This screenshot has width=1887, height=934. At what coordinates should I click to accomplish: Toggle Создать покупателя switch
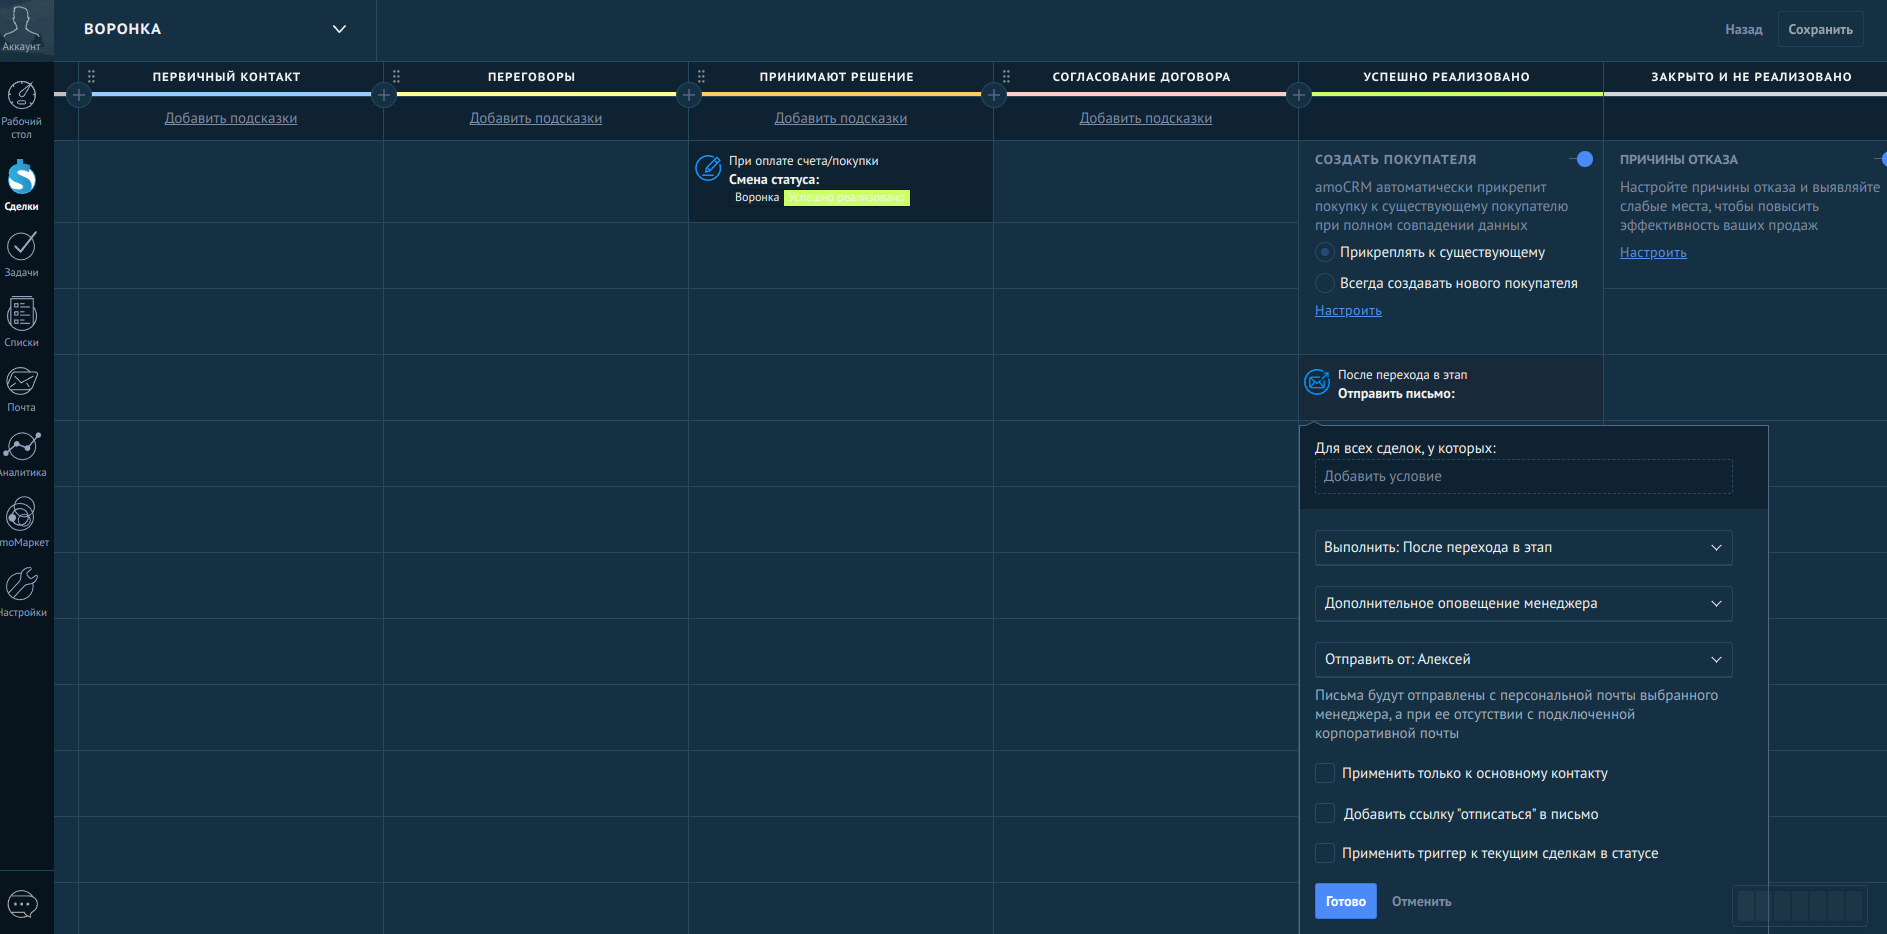pos(1581,159)
